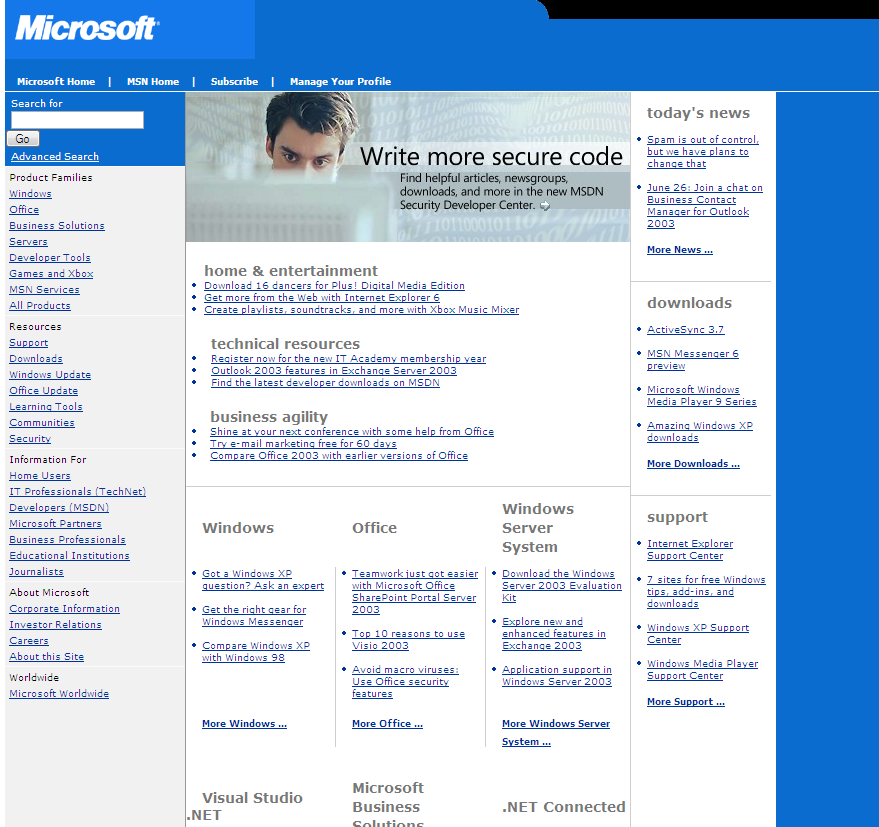View IT Professionals (TechNet) page
The height and width of the screenshot is (827, 879).
coord(77,491)
